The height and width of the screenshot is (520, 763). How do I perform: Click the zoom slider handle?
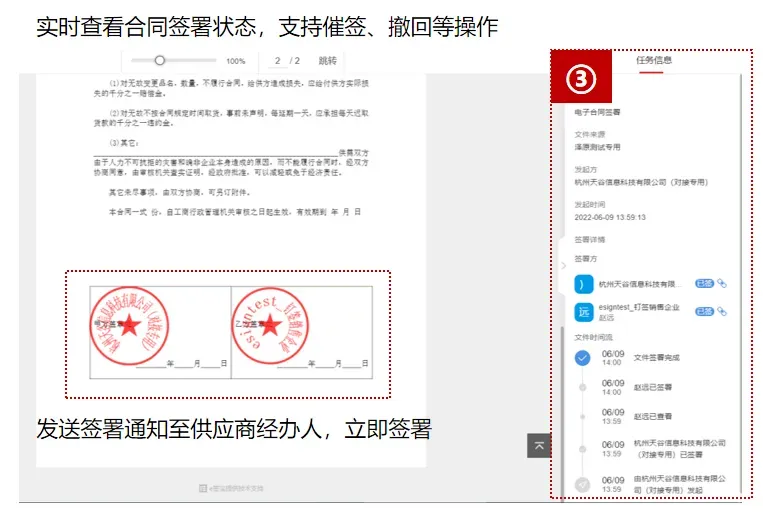click(160, 61)
